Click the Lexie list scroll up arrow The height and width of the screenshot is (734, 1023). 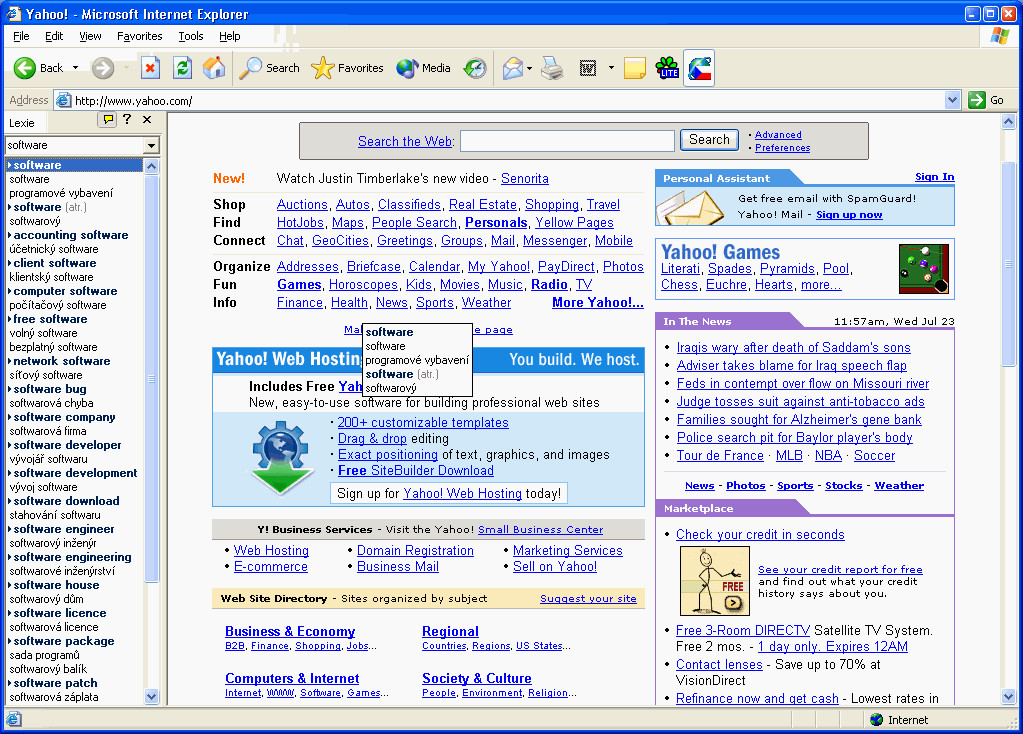[x=151, y=166]
